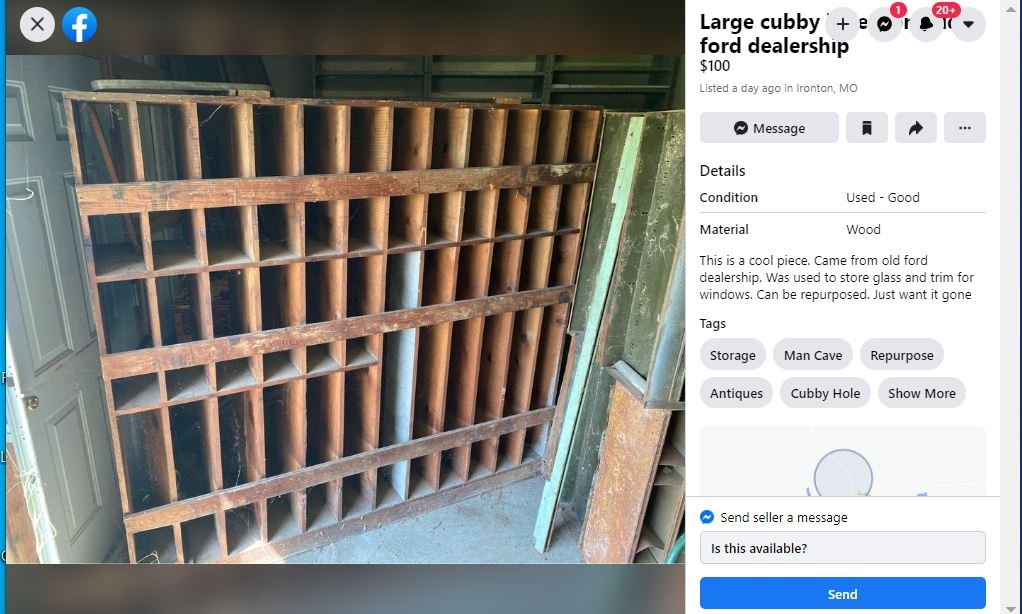Message the seller
This screenshot has width=1022, height=614.
(769, 128)
